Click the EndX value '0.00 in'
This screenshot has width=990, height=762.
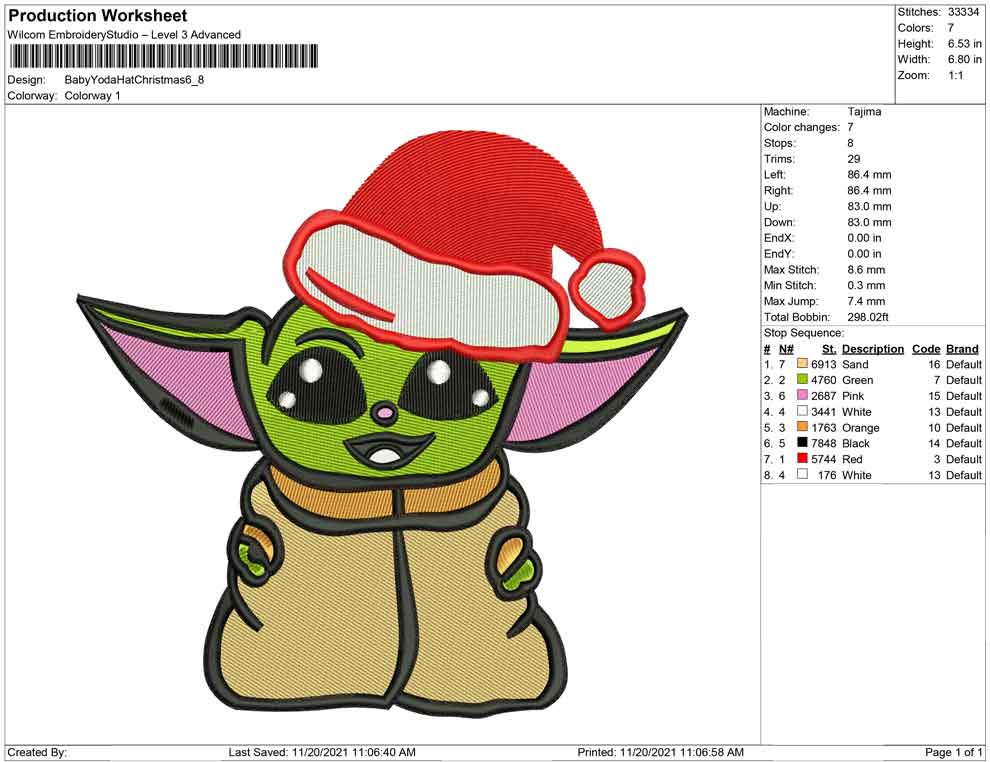[864, 238]
